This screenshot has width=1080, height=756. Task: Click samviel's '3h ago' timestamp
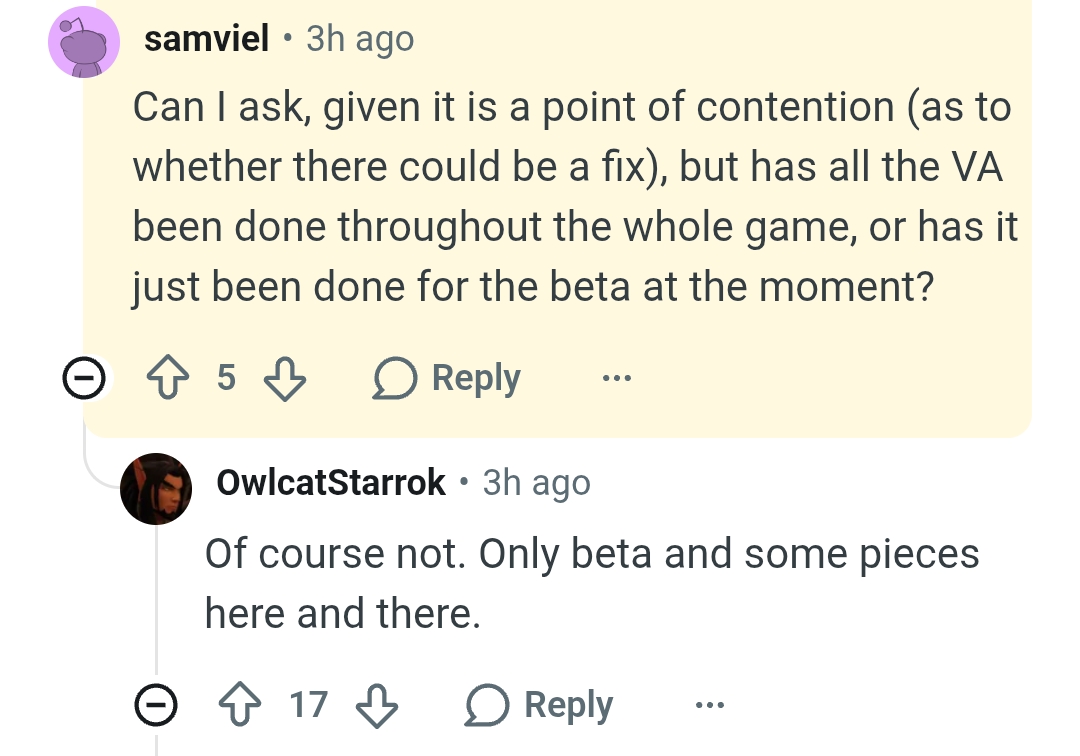pos(360,39)
